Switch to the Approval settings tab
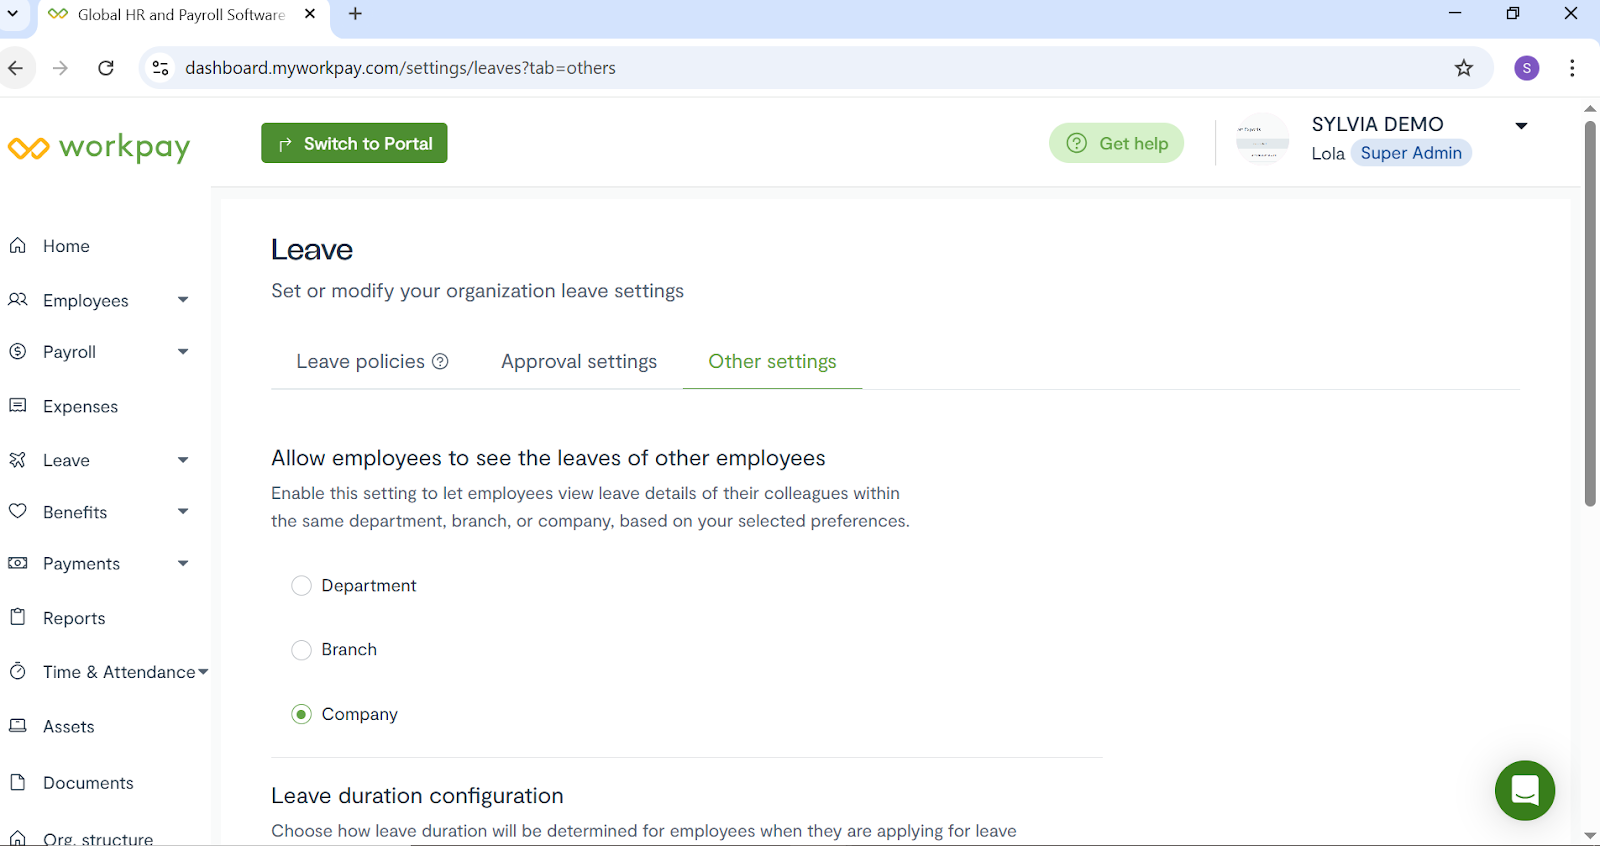Screen dimensions: 1600x846 coord(579,362)
